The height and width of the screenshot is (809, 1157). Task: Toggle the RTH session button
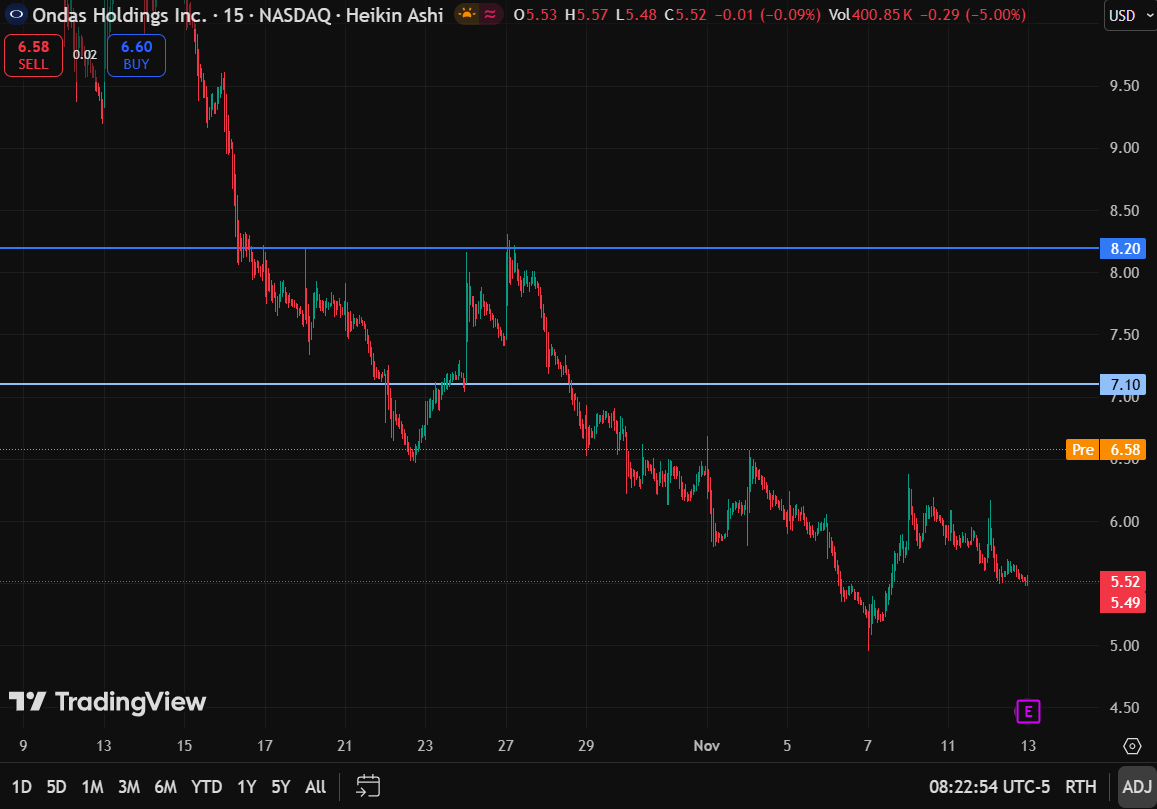1081,787
